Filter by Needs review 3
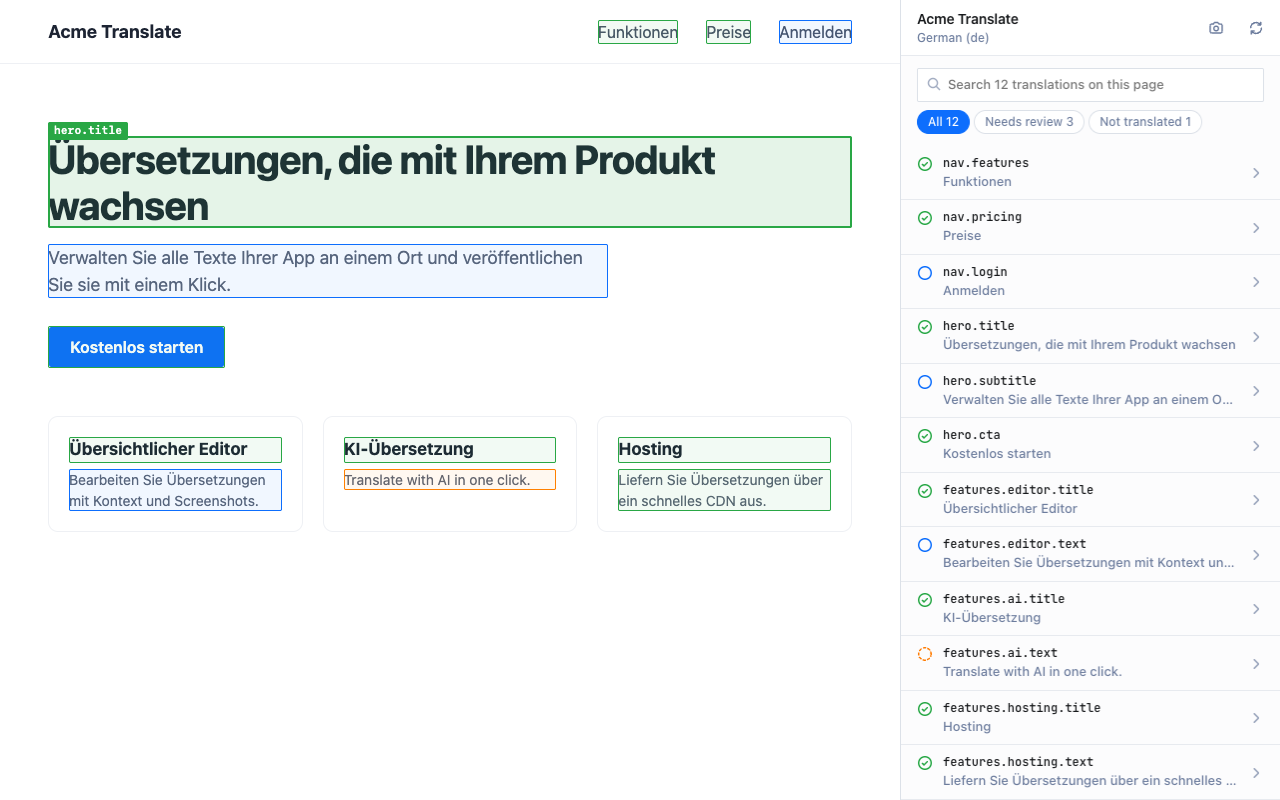This screenshot has width=1280, height=800. pyautogui.click(x=1029, y=122)
